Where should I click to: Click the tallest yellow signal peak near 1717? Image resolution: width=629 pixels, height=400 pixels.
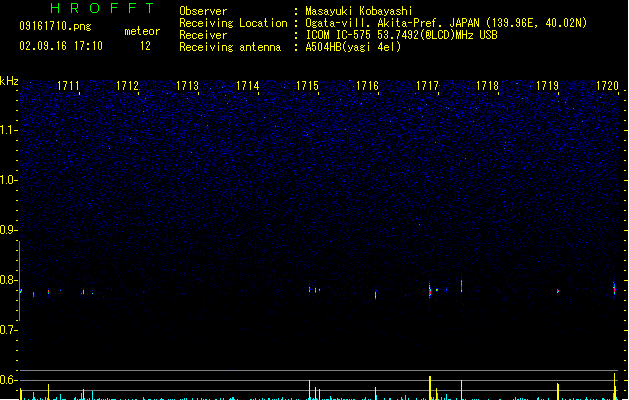[x=430, y=388]
